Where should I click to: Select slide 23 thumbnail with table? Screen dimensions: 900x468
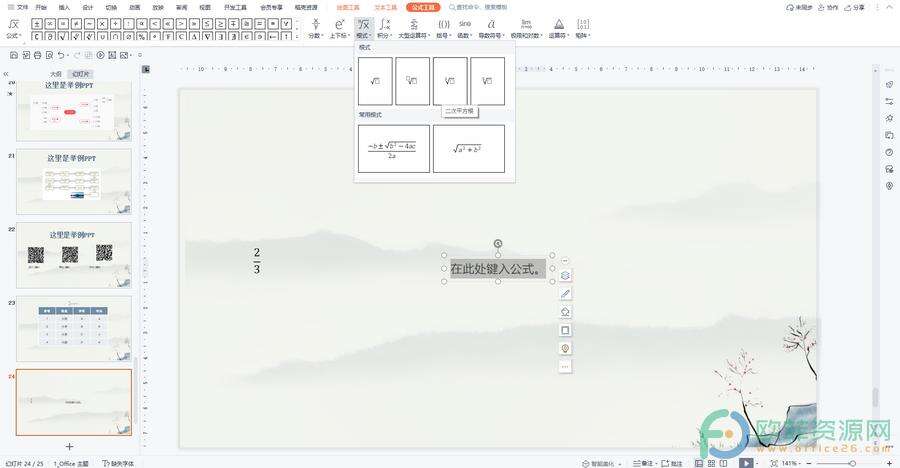(x=74, y=328)
